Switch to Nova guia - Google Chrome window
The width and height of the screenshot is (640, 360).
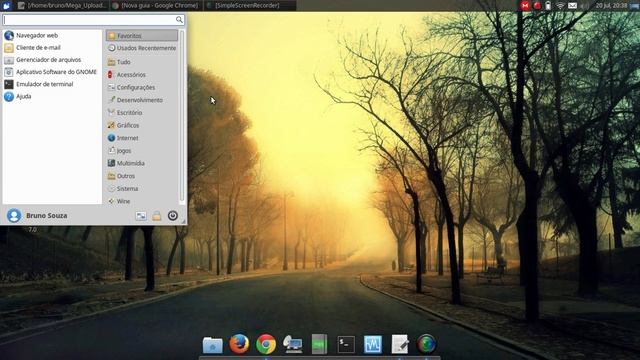(x=156, y=6)
